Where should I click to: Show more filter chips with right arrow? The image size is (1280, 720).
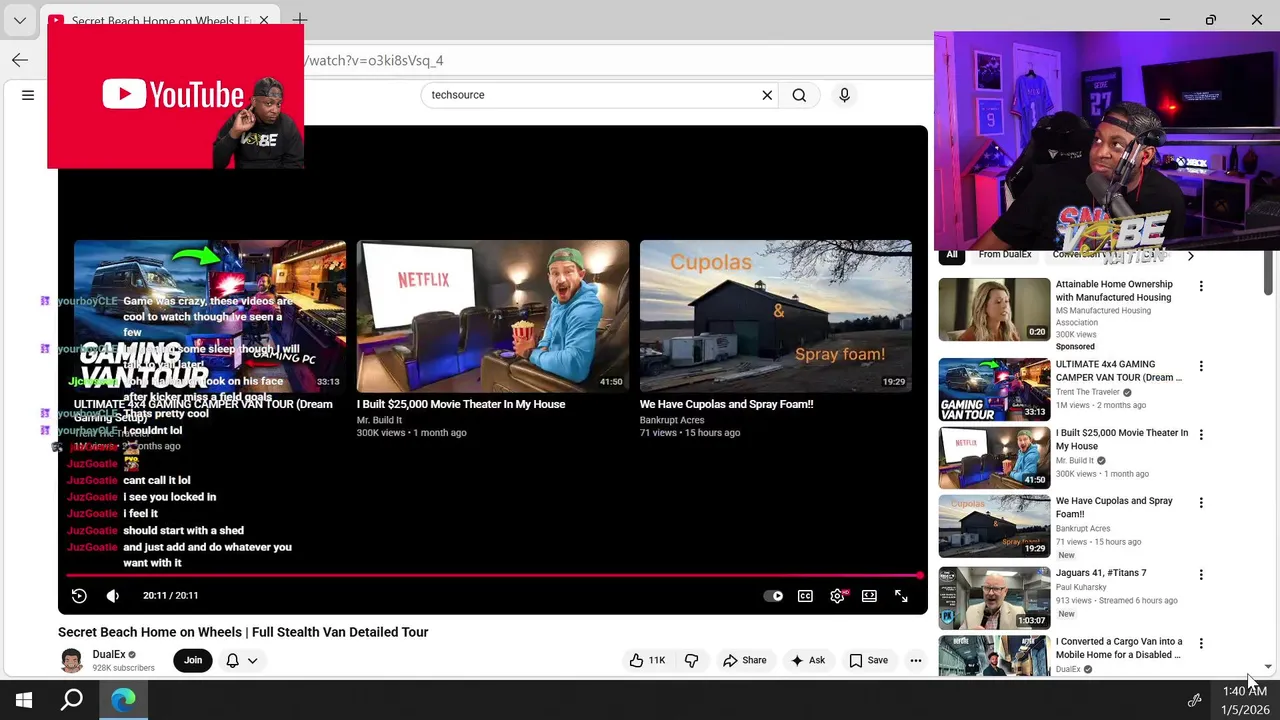[x=1190, y=256]
